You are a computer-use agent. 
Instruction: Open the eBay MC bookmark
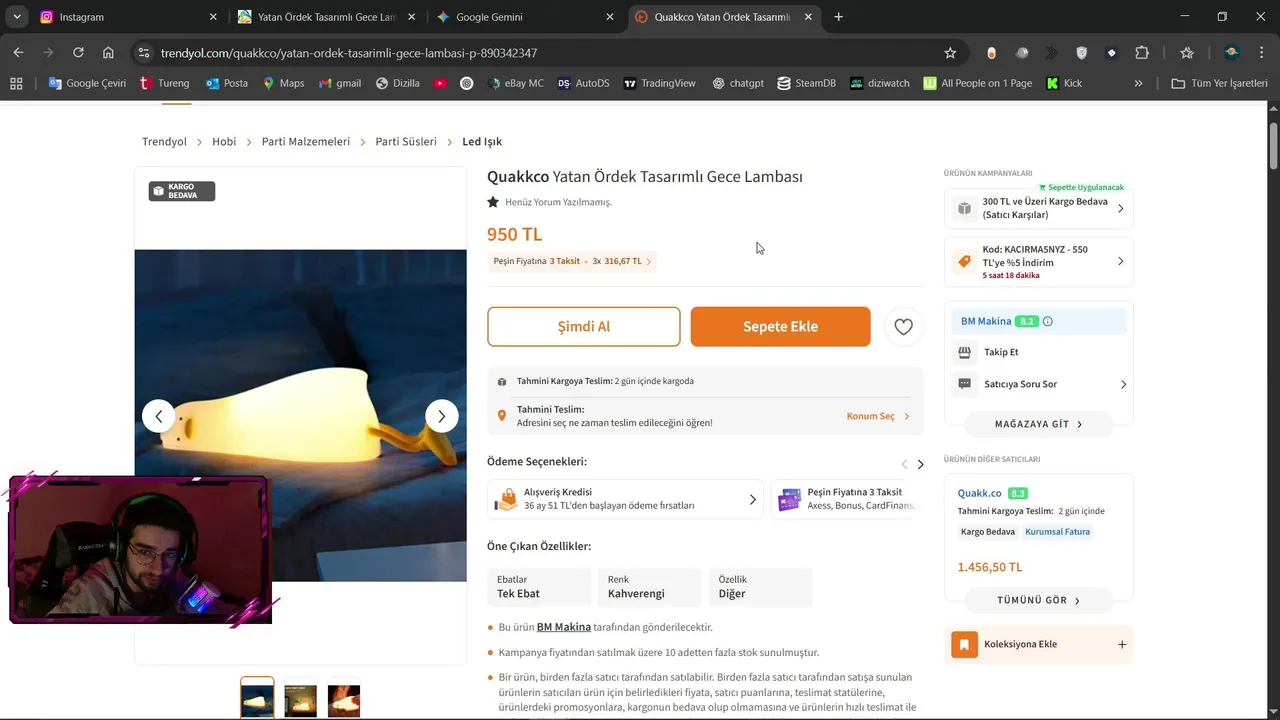point(515,83)
